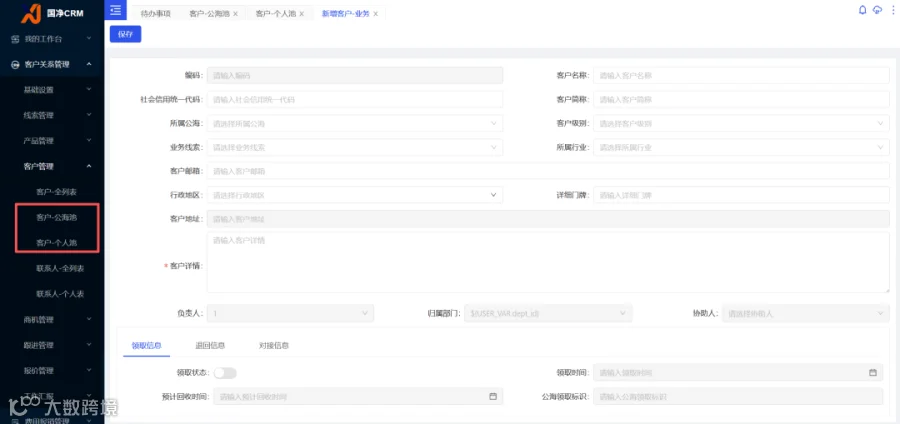Click the 保存 button
900x424 pixels.
click(x=125, y=34)
